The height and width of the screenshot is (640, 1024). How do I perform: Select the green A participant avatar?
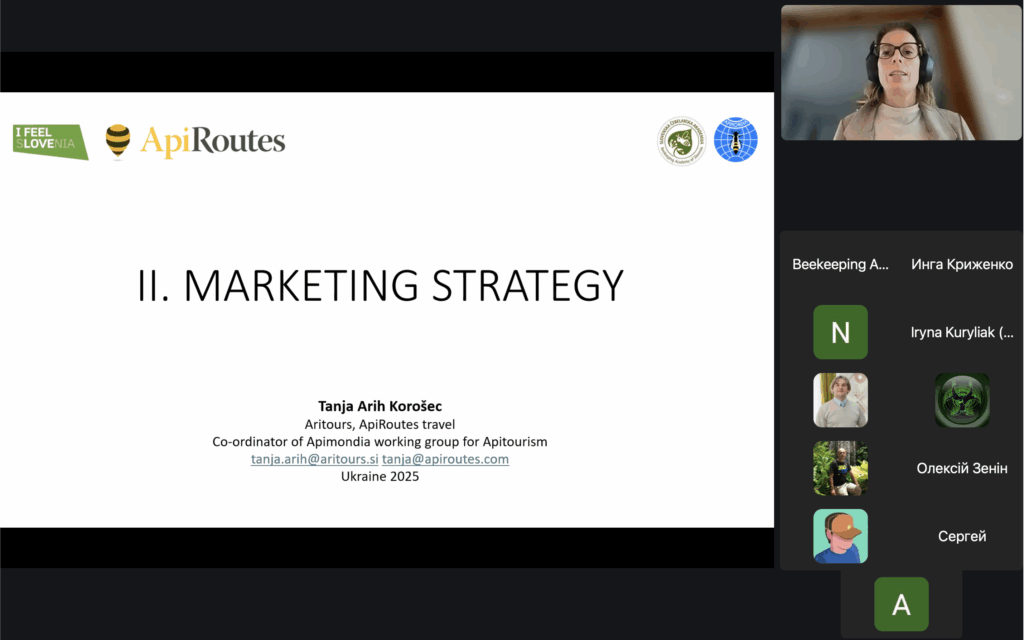901,604
